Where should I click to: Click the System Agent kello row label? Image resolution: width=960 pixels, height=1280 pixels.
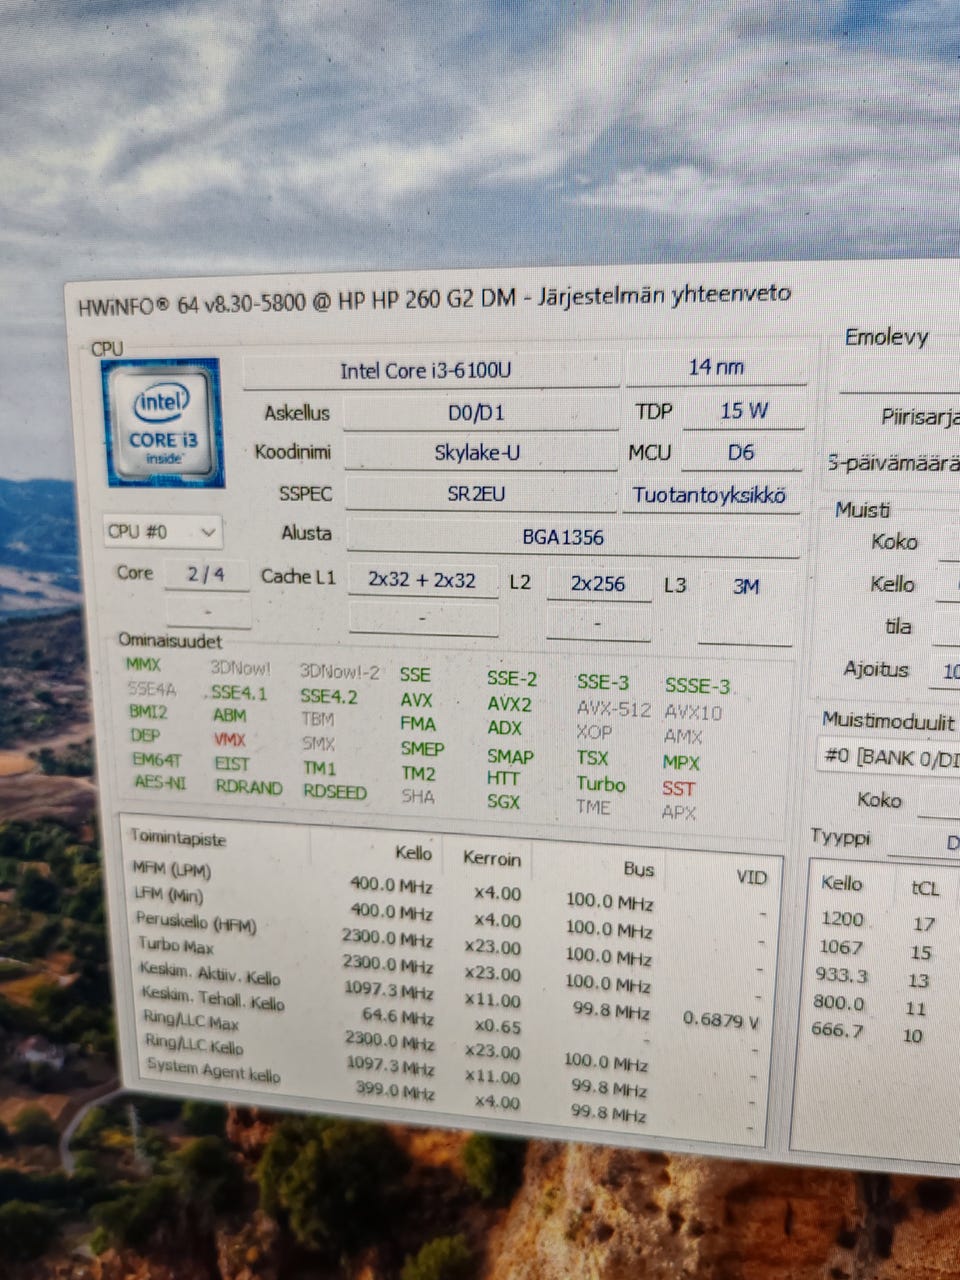point(213,1070)
